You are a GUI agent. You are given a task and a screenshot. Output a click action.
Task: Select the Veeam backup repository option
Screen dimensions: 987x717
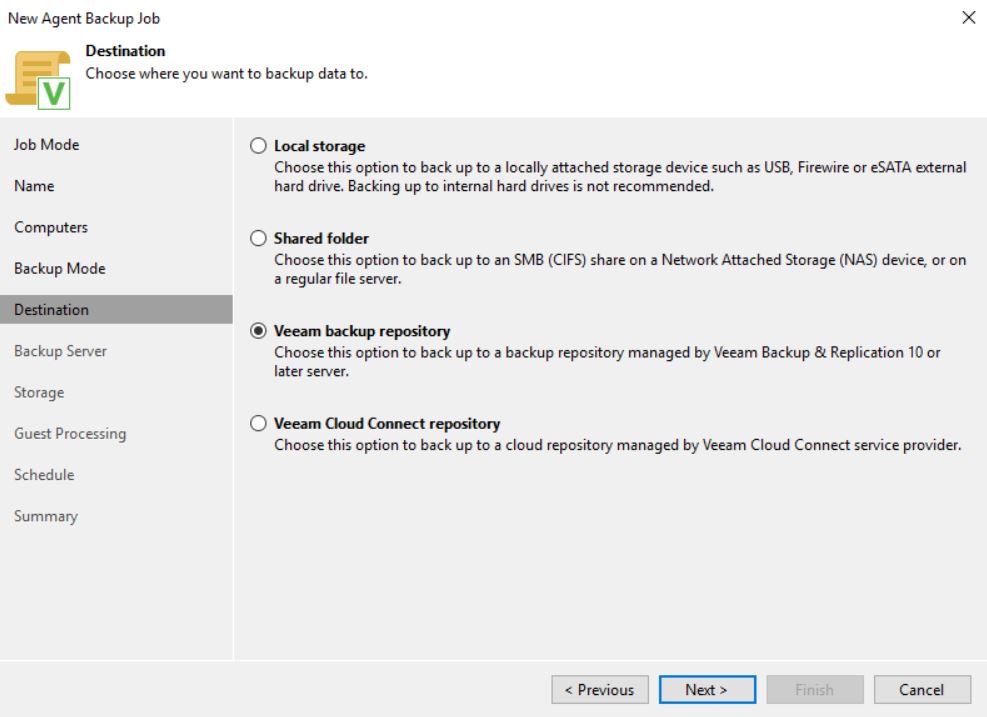tap(258, 331)
